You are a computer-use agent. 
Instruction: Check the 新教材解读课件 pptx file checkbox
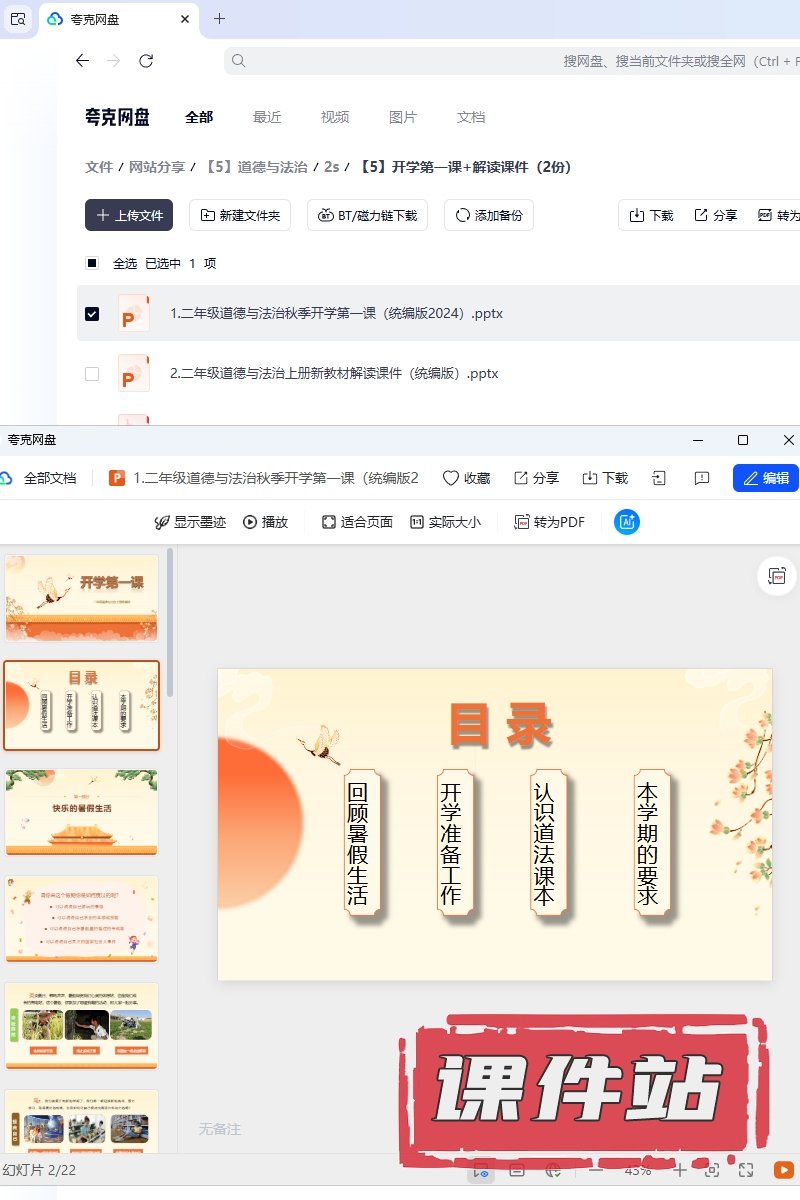(92, 374)
